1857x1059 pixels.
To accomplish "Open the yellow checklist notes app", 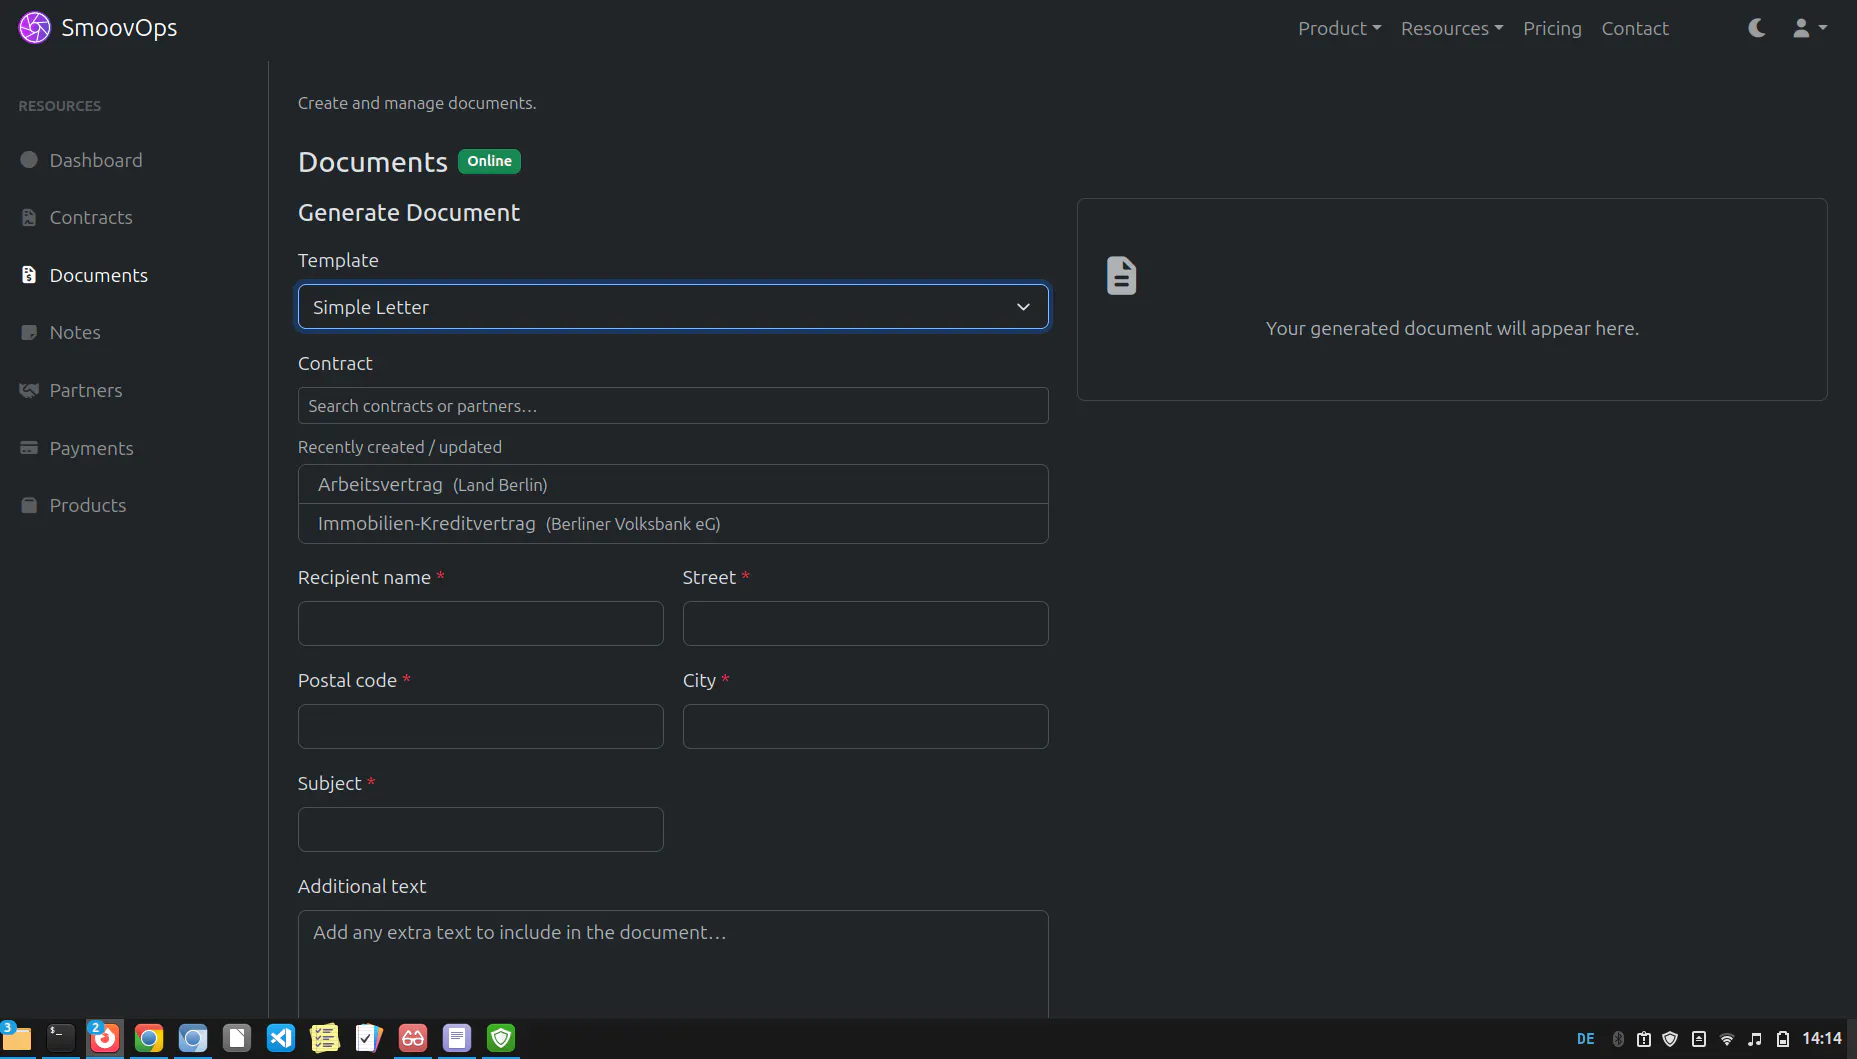I will click(x=325, y=1039).
